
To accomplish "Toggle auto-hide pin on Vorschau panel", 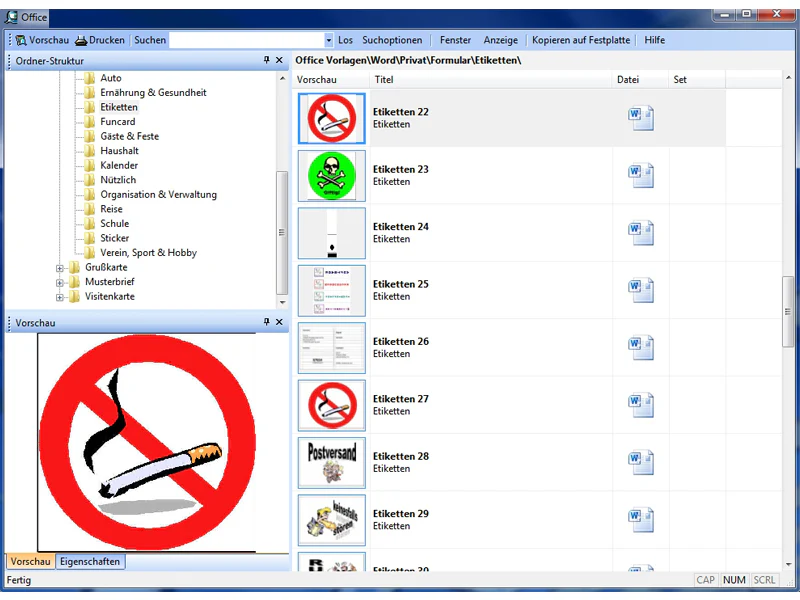I will pyautogui.click(x=266, y=322).
